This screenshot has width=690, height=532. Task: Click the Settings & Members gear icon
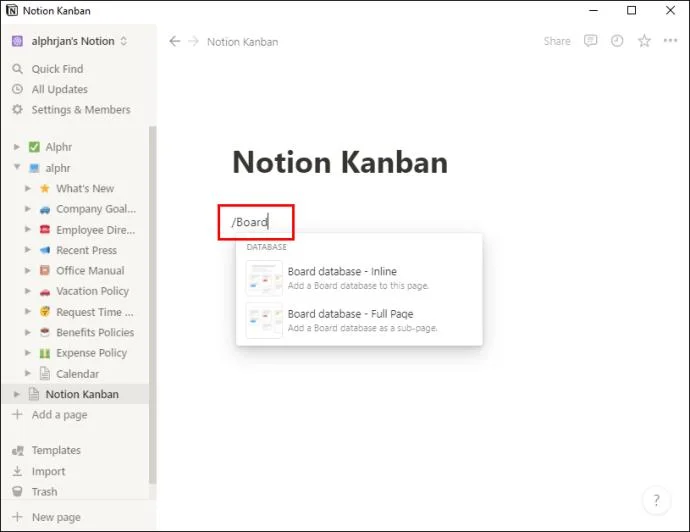[17, 109]
